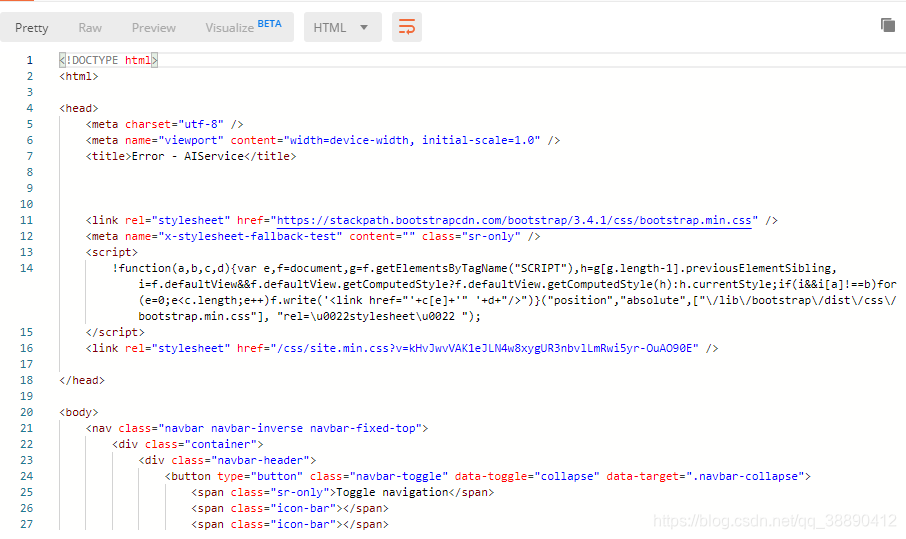Click the title text Error - AIService

point(188,156)
